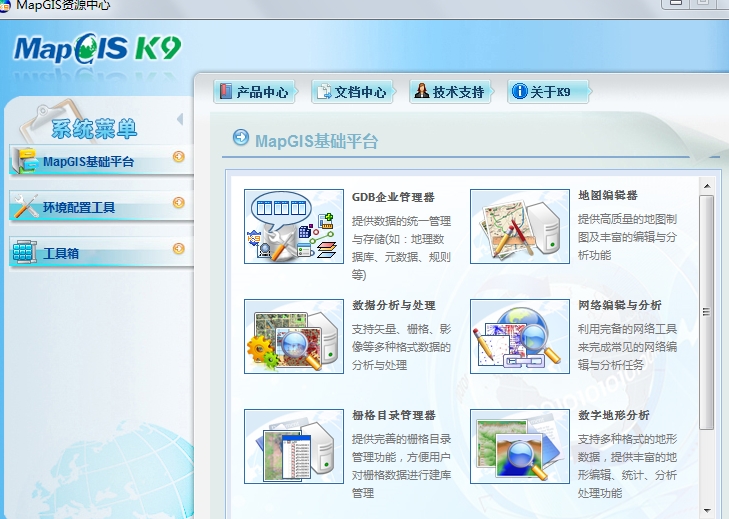729x519 pixels.
Task: Select 环境配置工具 in system menu
Action: pos(101,206)
